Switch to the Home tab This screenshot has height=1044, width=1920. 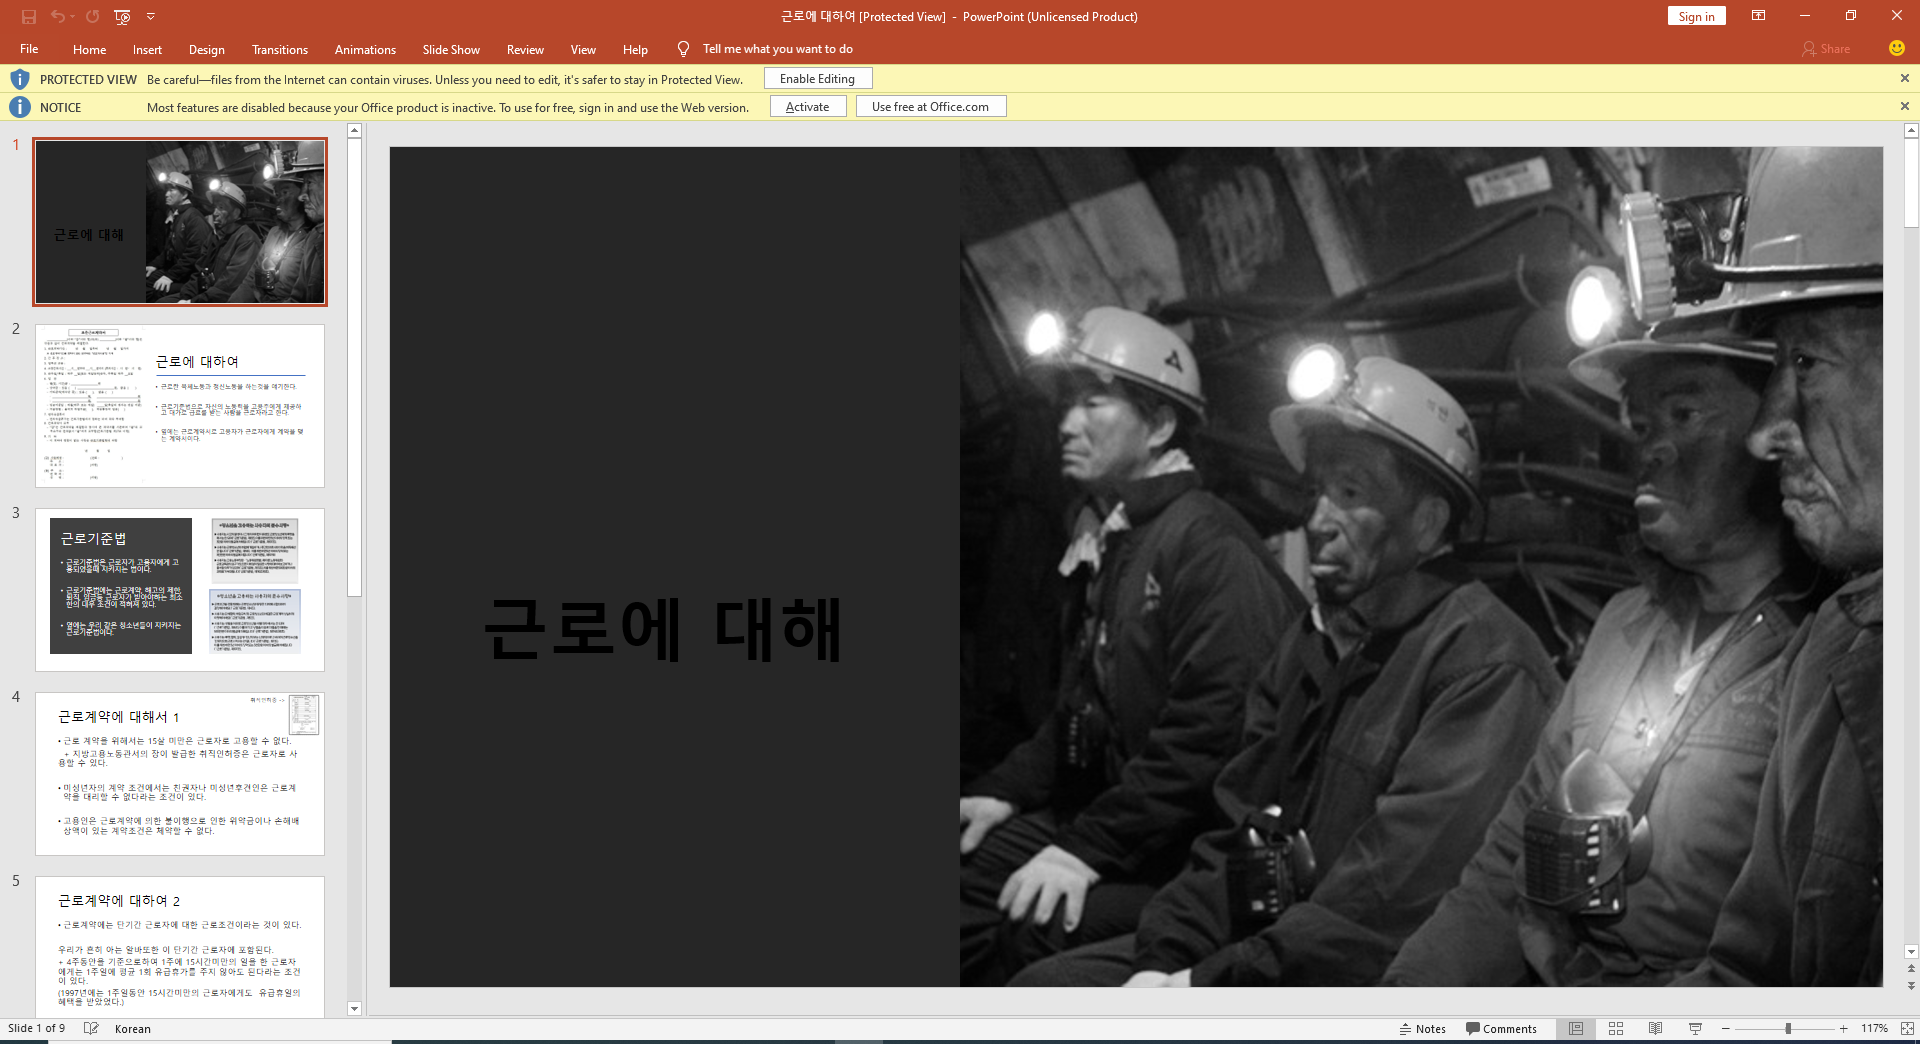pyautogui.click(x=89, y=49)
